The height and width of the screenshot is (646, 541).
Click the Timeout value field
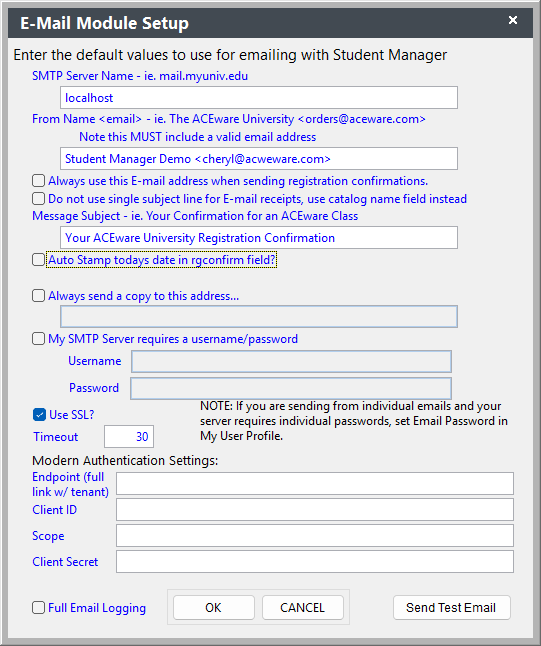tap(129, 436)
